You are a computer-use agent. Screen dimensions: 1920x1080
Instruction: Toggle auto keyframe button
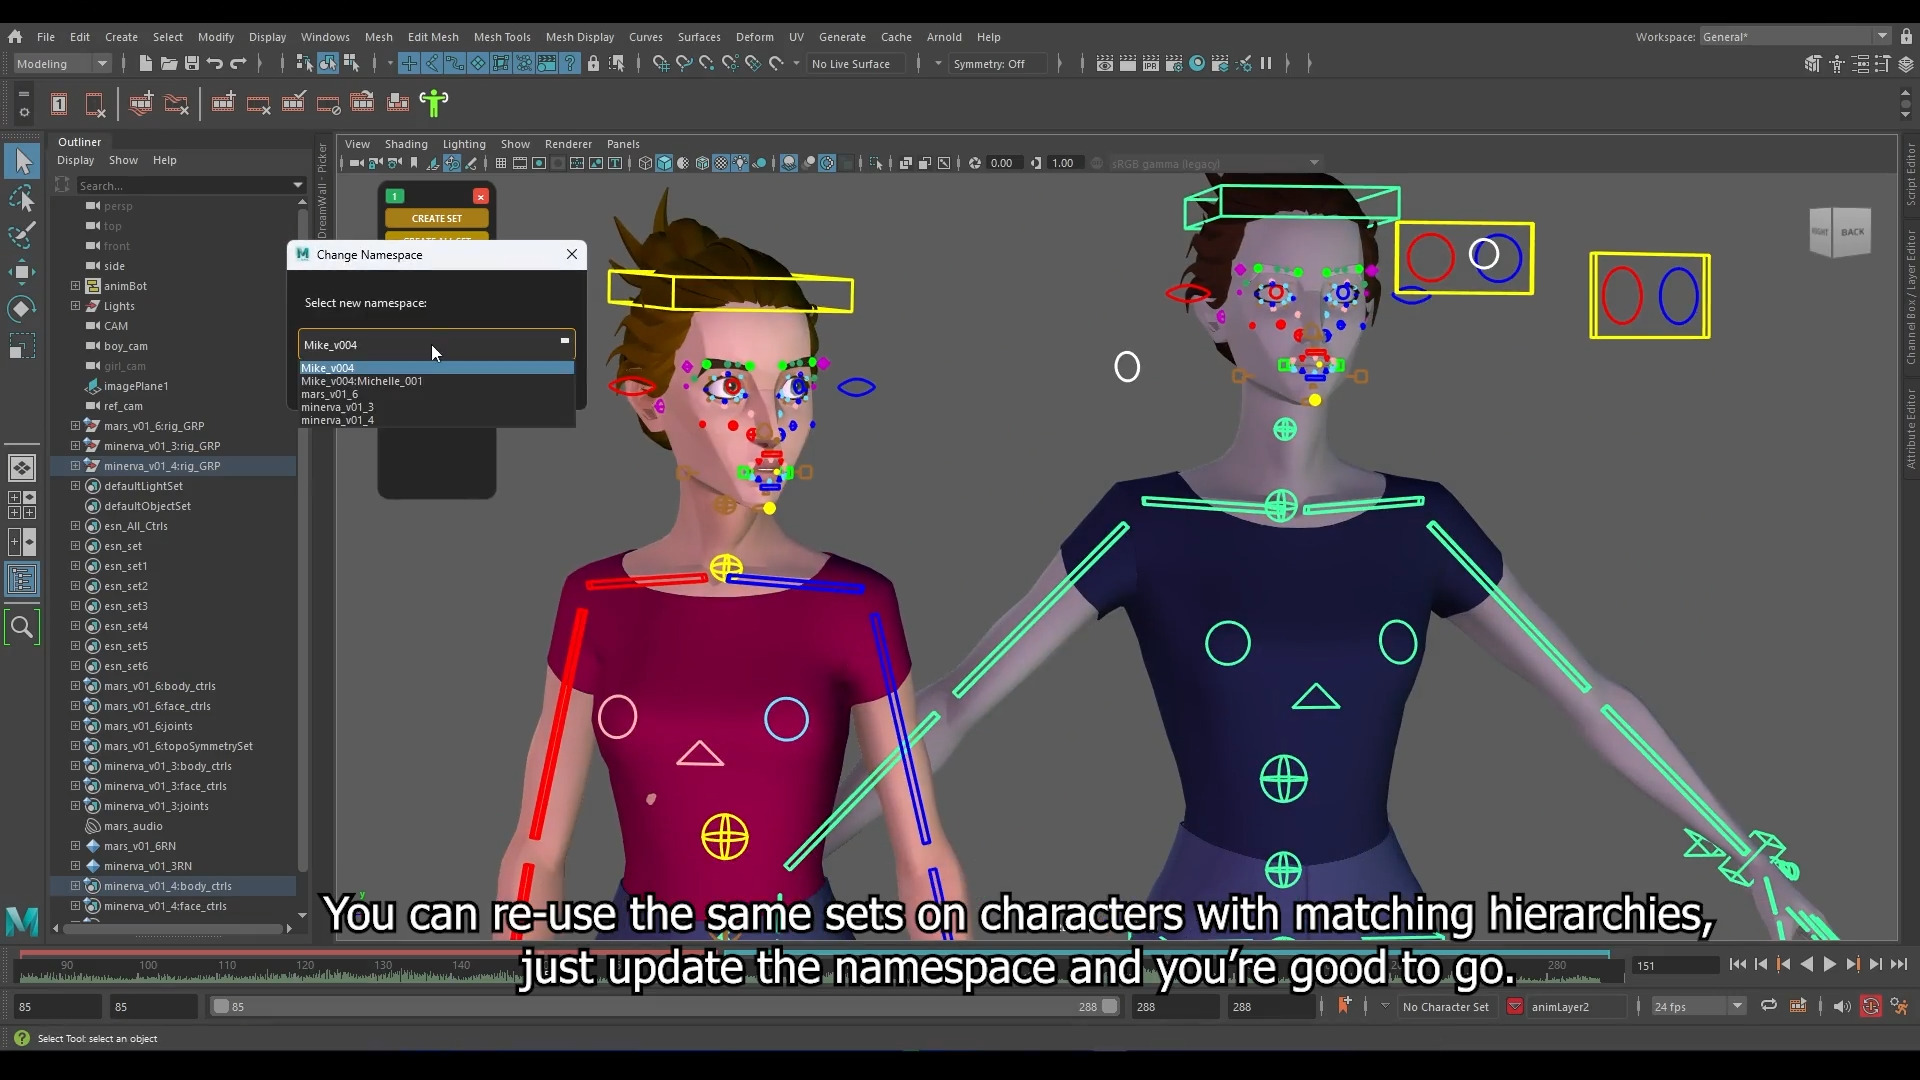pyautogui.click(x=1871, y=1007)
